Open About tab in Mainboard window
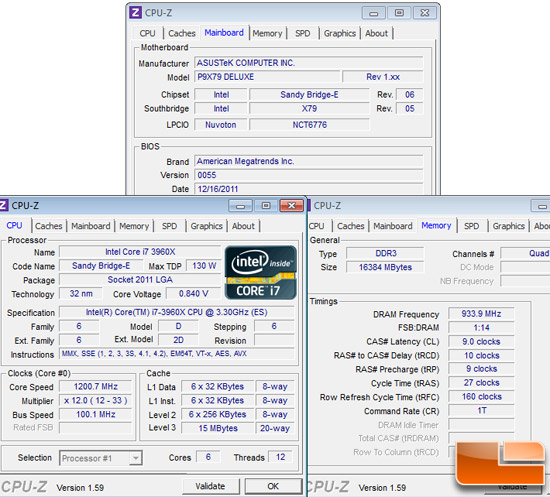The image size is (550, 497). point(376,33)
